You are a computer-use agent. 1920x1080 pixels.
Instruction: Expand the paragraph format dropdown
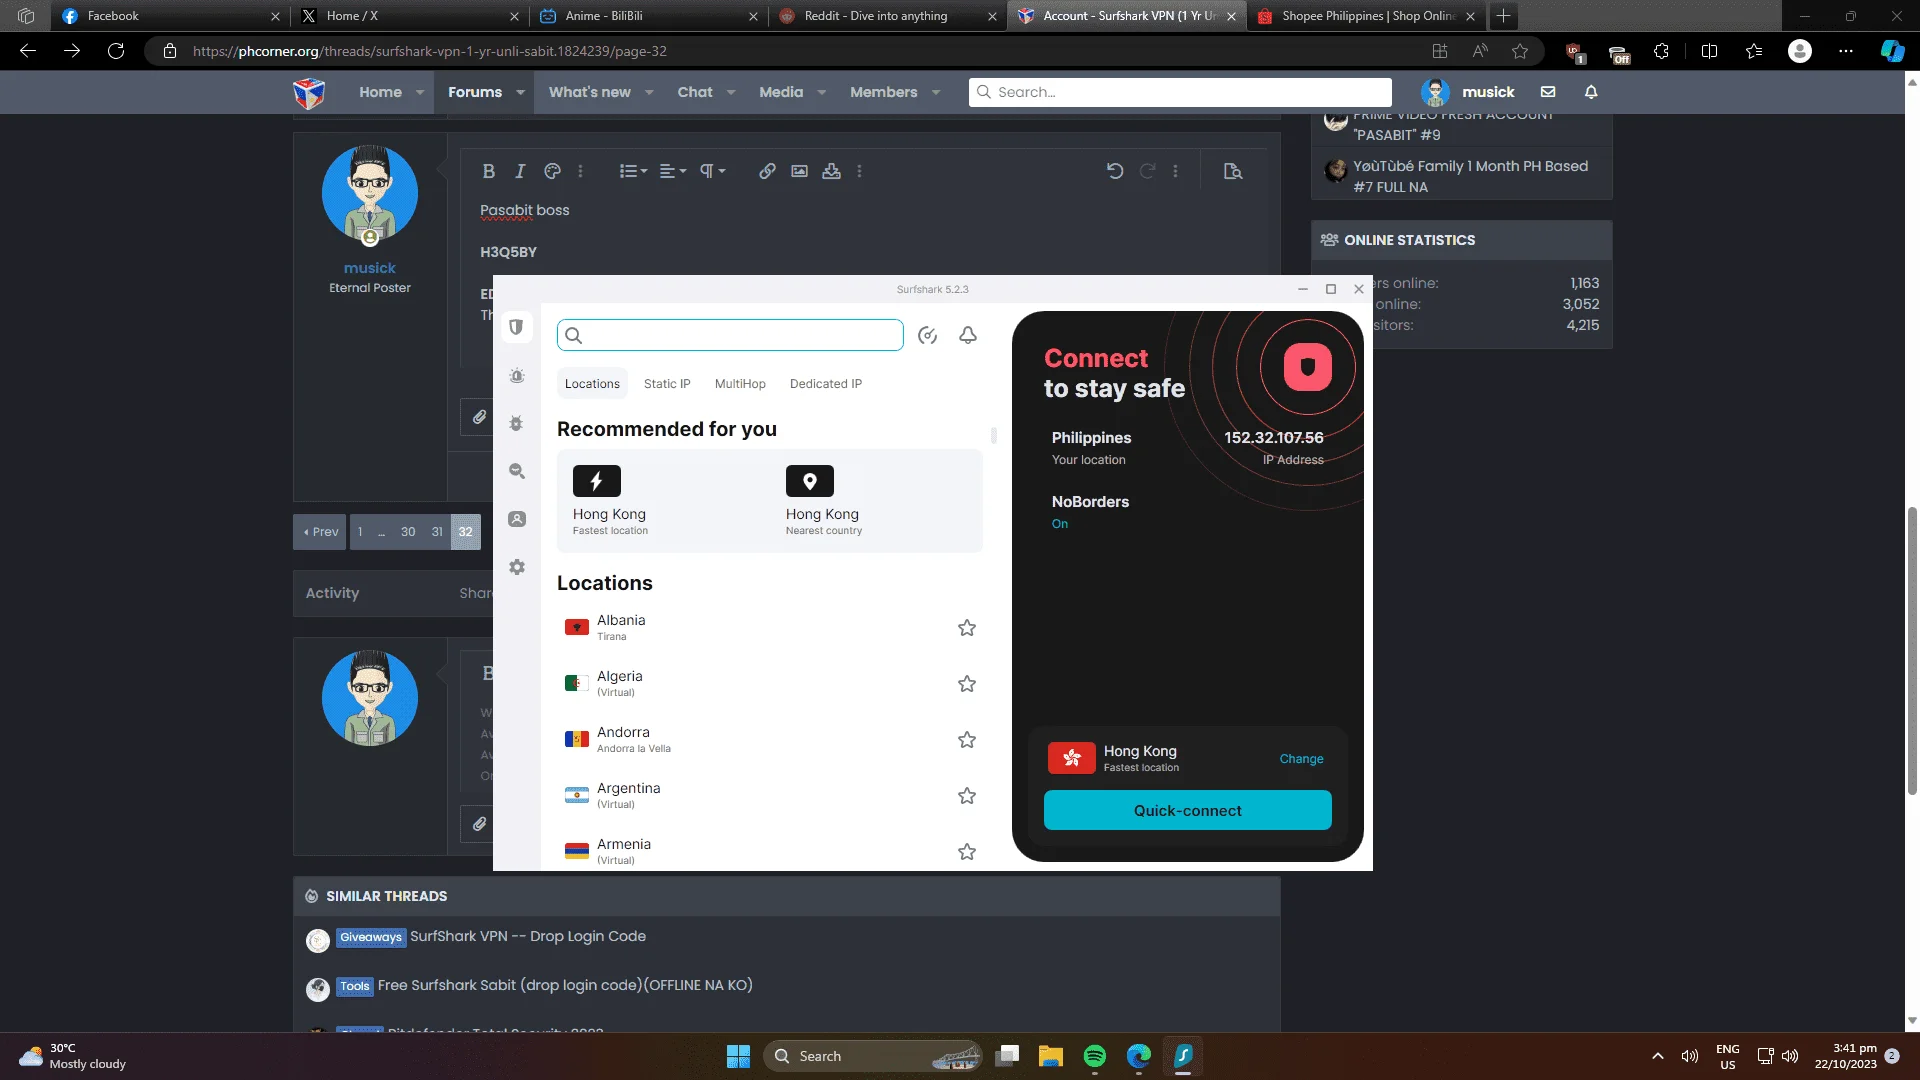tap(712, 171)
